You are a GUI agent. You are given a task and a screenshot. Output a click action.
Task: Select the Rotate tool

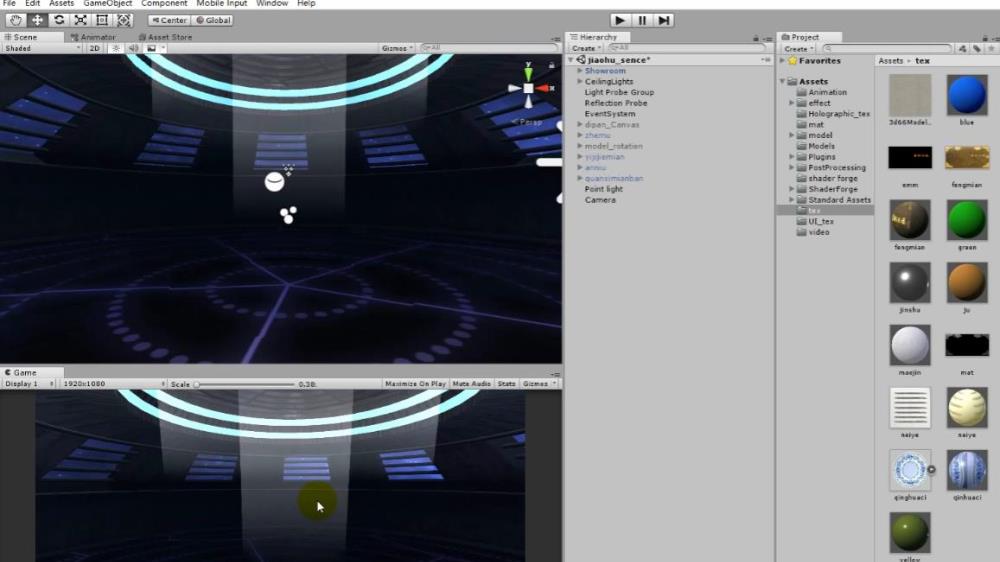coord(59,20)
